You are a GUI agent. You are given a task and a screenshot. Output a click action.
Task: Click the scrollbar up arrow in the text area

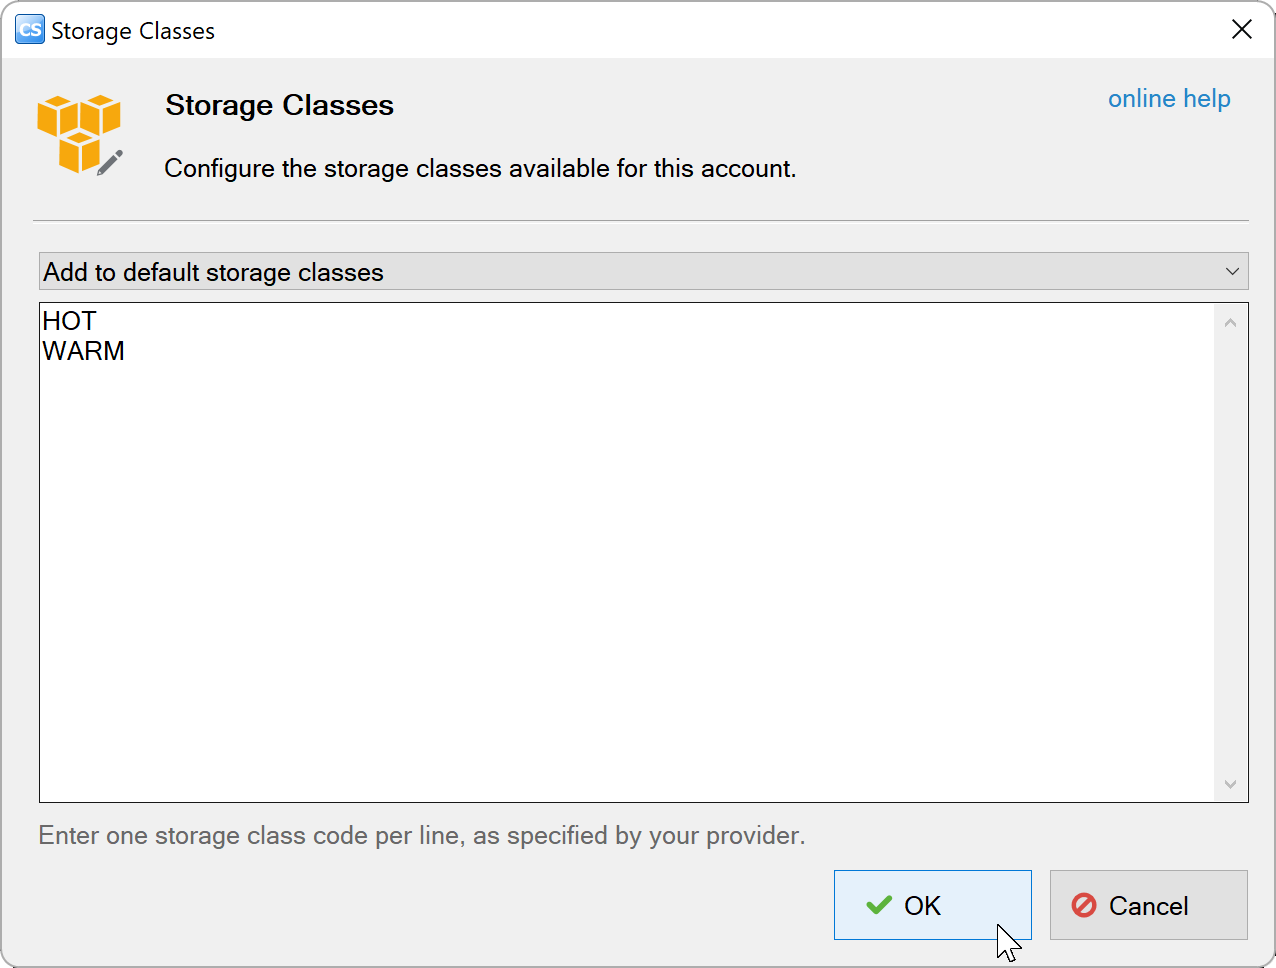(1230, 322)
